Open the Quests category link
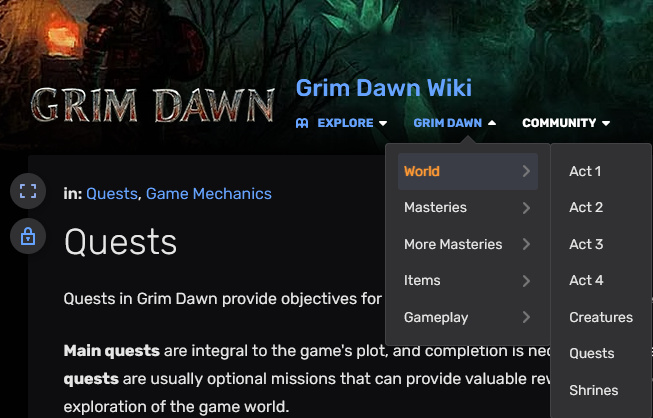This screenshot has height=418, width=653. (x=112, y=194)
